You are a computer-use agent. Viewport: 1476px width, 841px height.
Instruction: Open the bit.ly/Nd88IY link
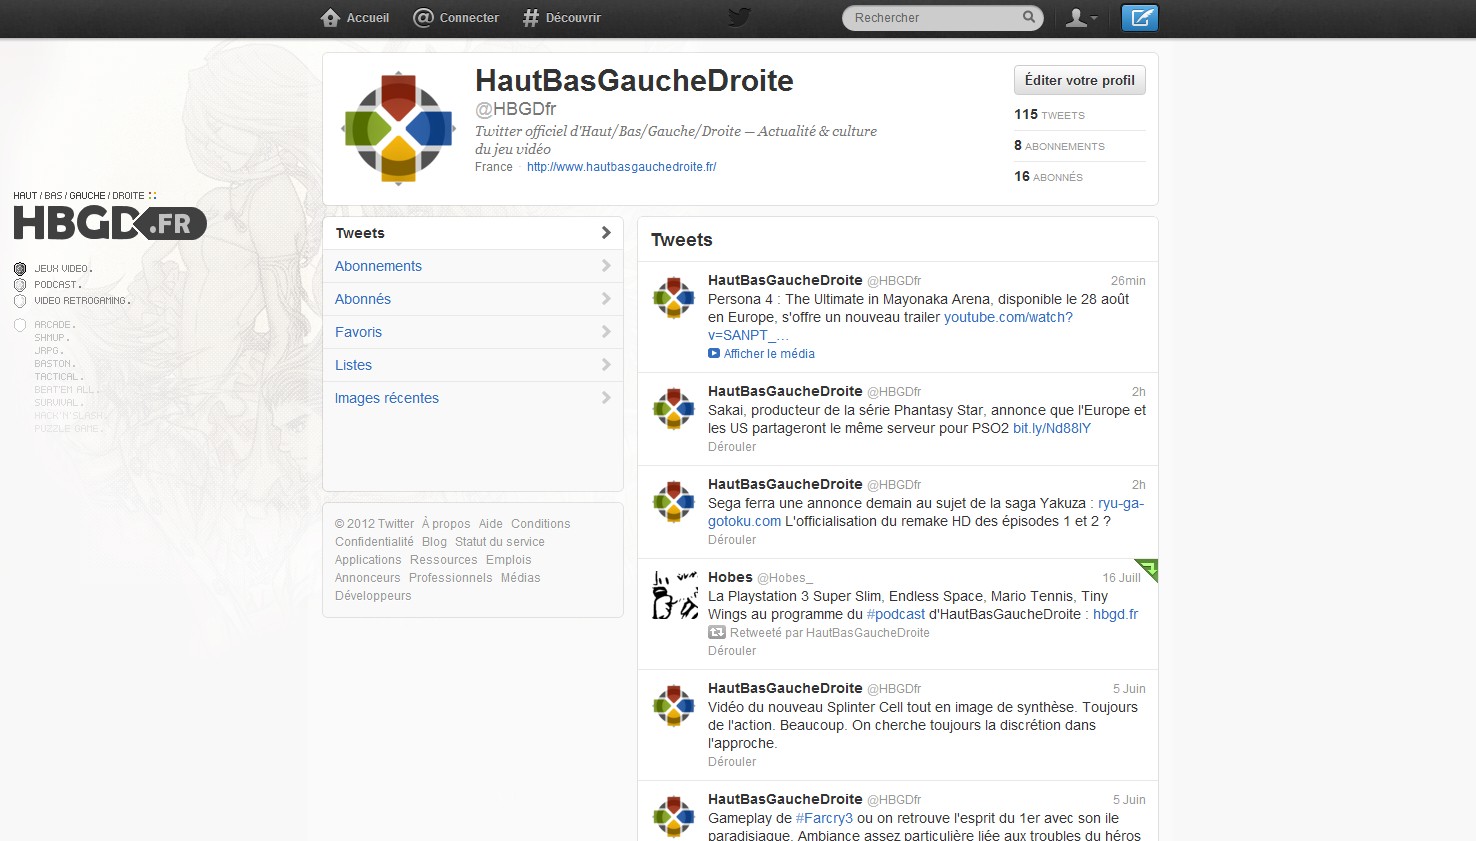coord(1052,428)
